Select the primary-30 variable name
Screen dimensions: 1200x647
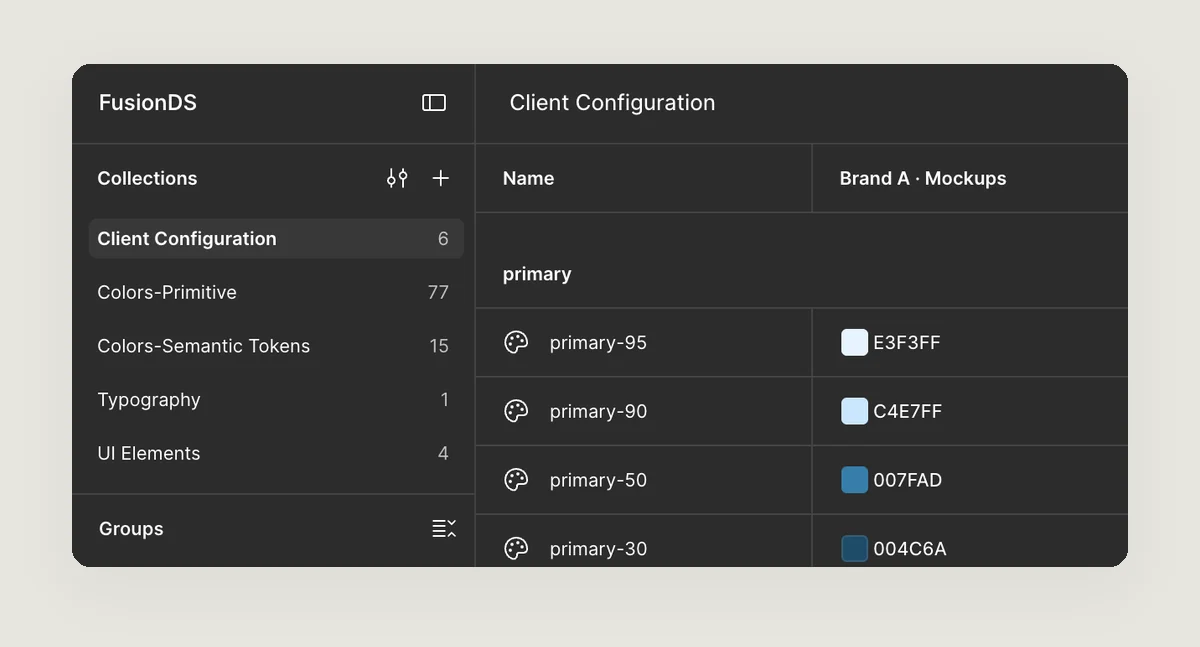[598, 549]
